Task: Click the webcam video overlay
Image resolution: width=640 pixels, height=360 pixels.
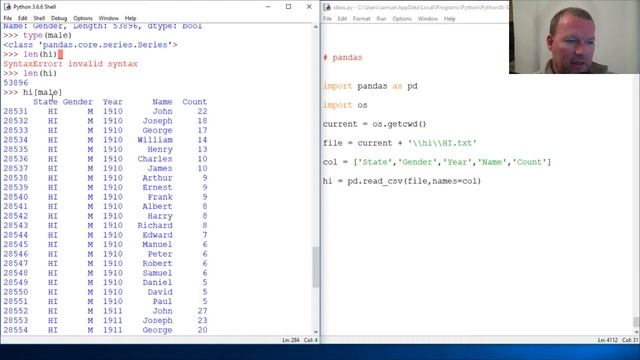Action: coord(574,37)
